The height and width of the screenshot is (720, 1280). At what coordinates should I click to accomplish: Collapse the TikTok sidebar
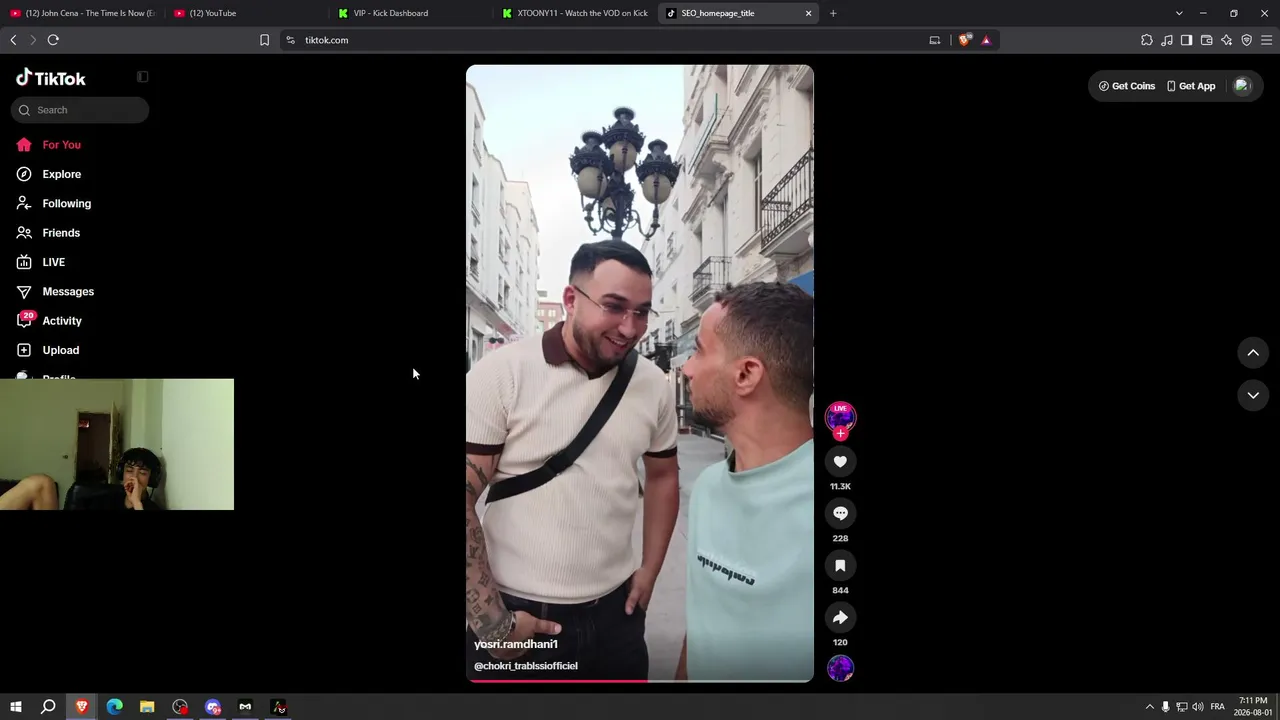[142, 77]
